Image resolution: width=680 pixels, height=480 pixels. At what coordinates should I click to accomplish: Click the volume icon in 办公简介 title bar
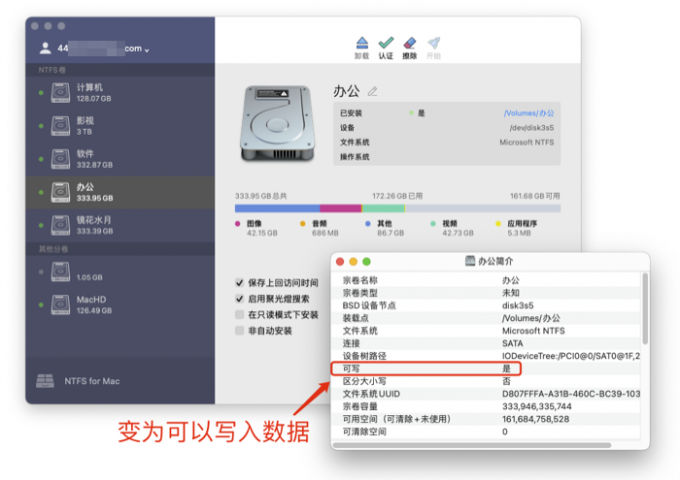coord(470,261)
